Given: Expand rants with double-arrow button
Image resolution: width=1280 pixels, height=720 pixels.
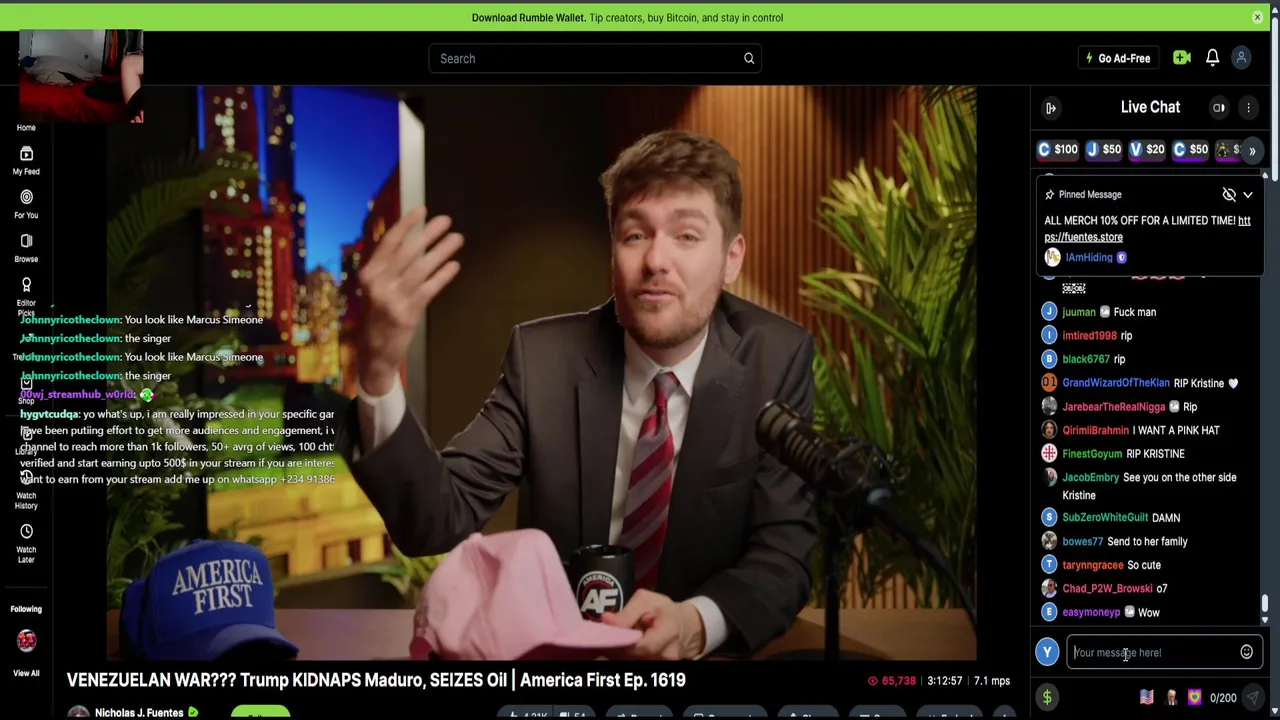Looking at the screenshot, I should coord(1252,150).
